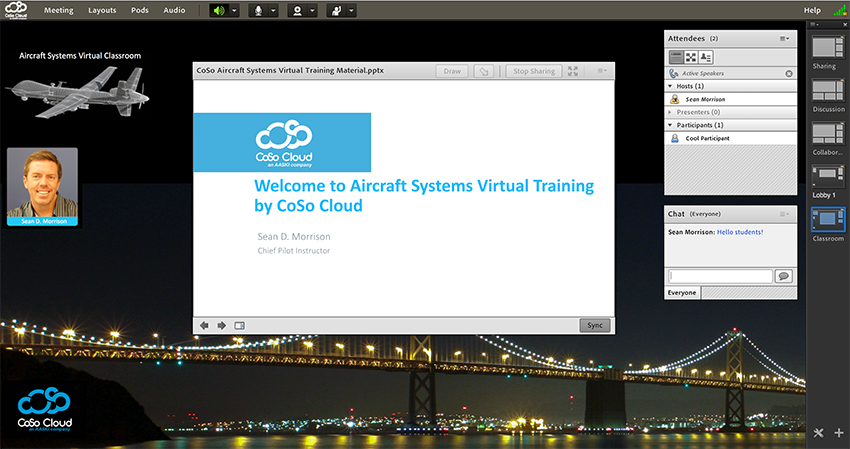Click the Draw button in share pod
This screenshot has height=449, width=850.
(x=452, y=71)
